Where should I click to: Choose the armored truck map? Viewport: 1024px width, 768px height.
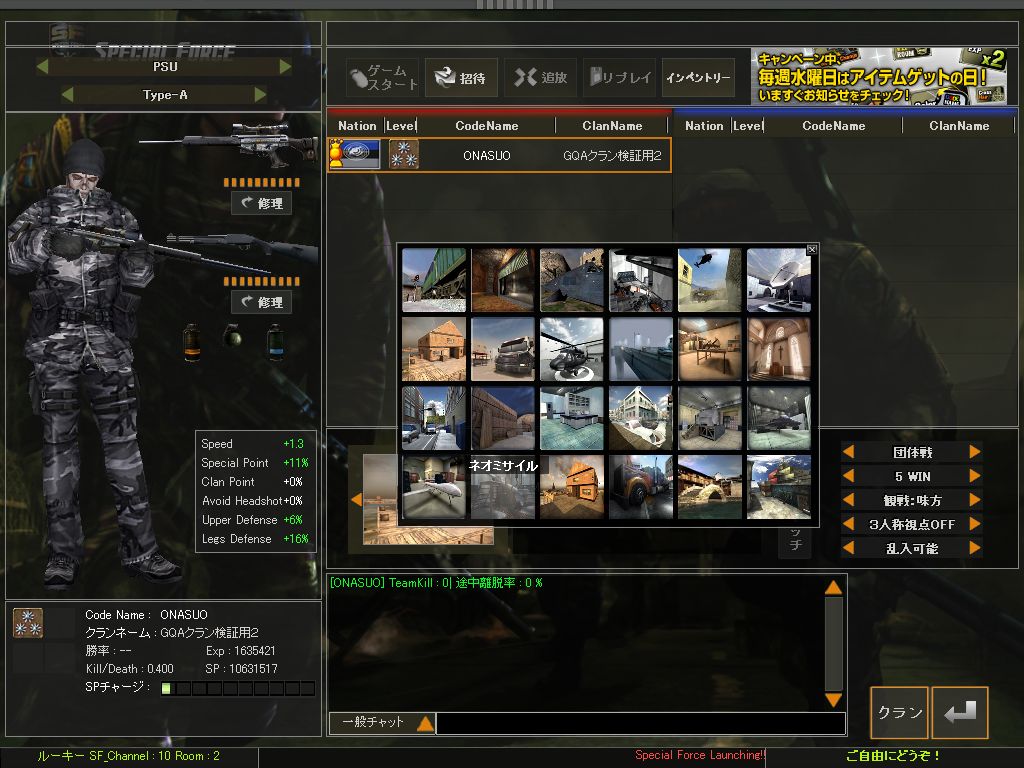(503, 349)
